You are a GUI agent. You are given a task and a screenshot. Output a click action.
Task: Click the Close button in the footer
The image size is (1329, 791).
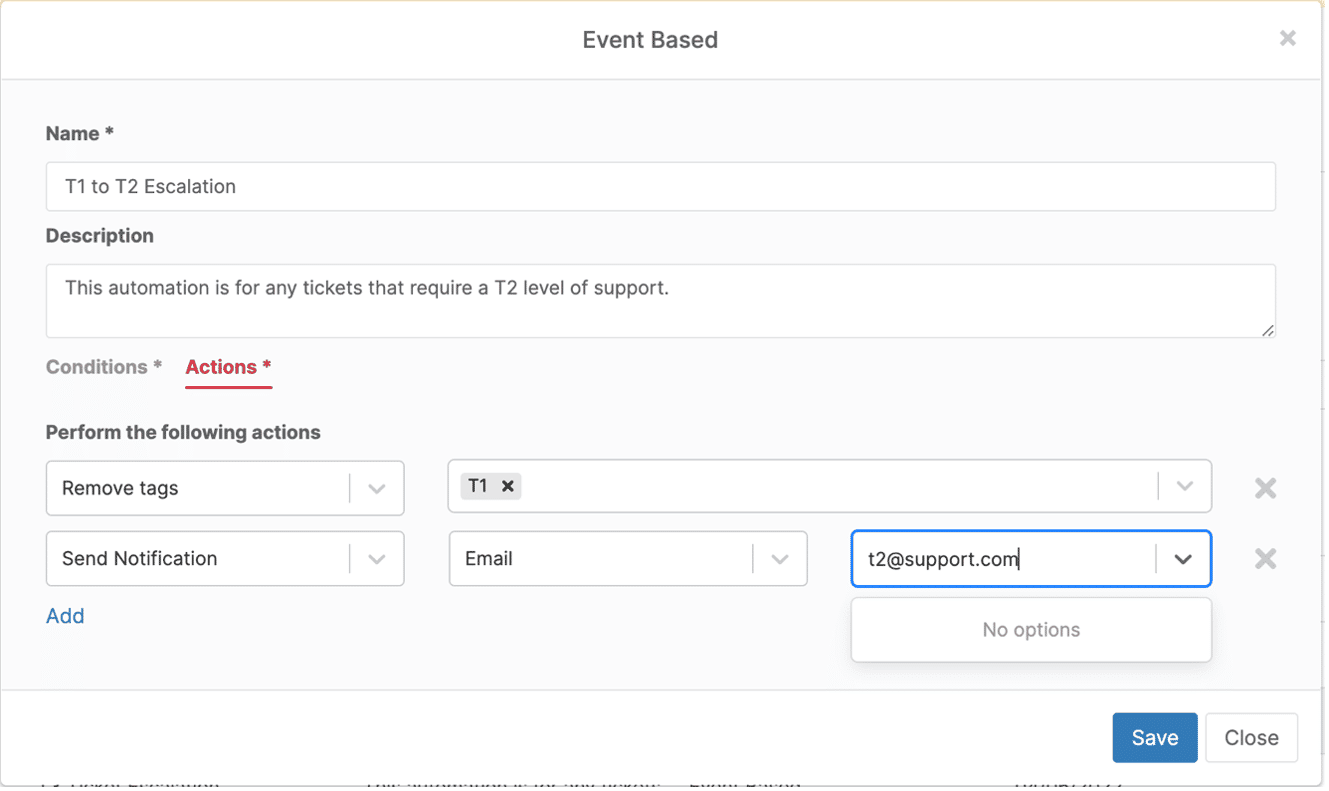coord(1251,737)
